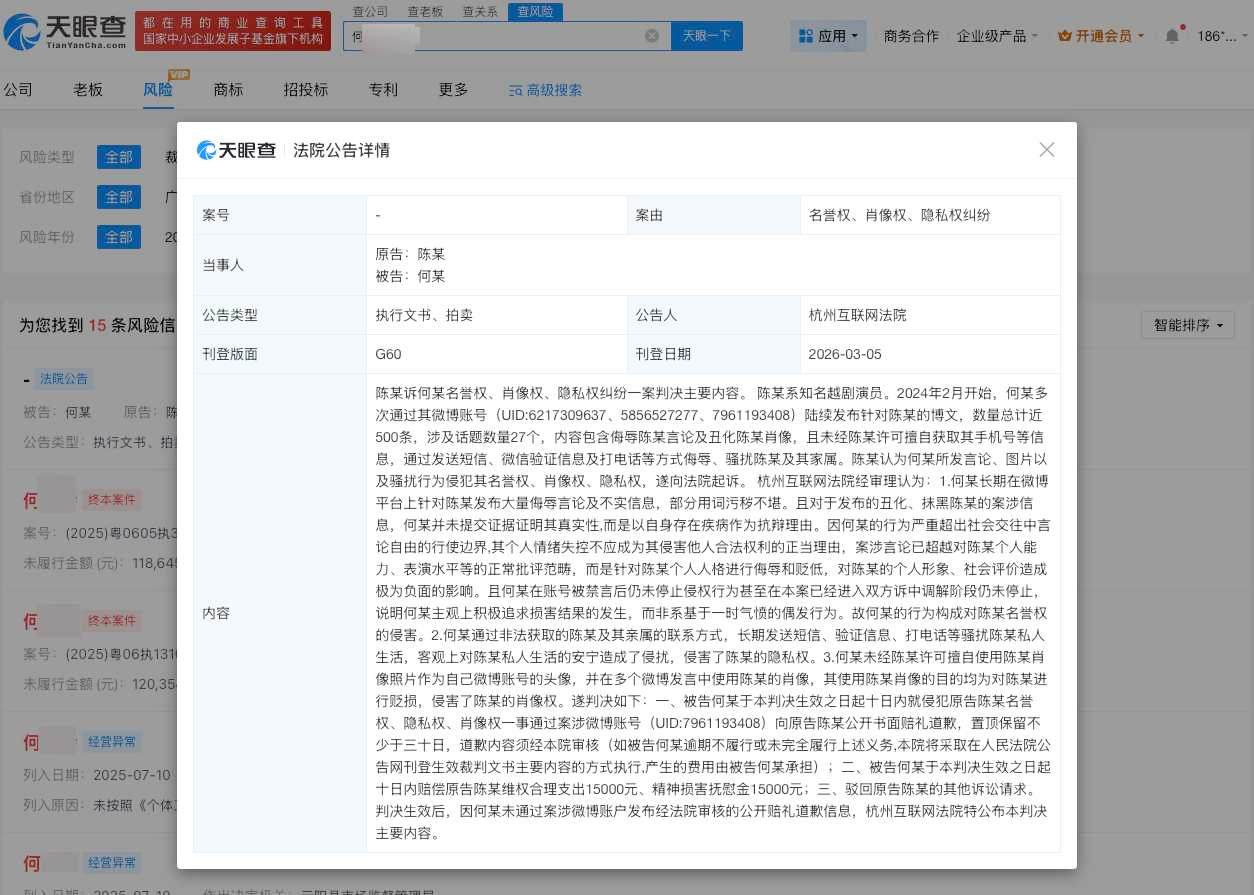This screenshot has width=1254, height=895.
Task: Select 全部 for 风险类型 filter
Action: (x=118, y=157)
